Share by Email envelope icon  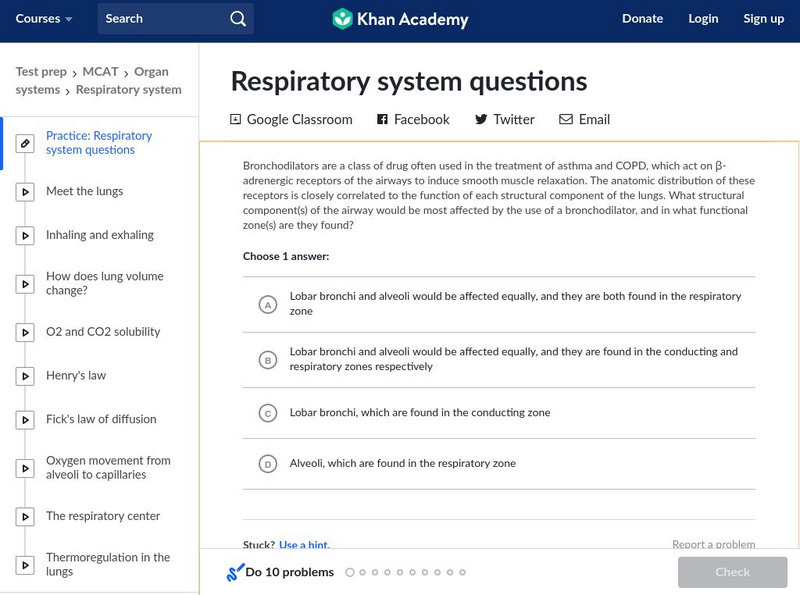(566, 119)
